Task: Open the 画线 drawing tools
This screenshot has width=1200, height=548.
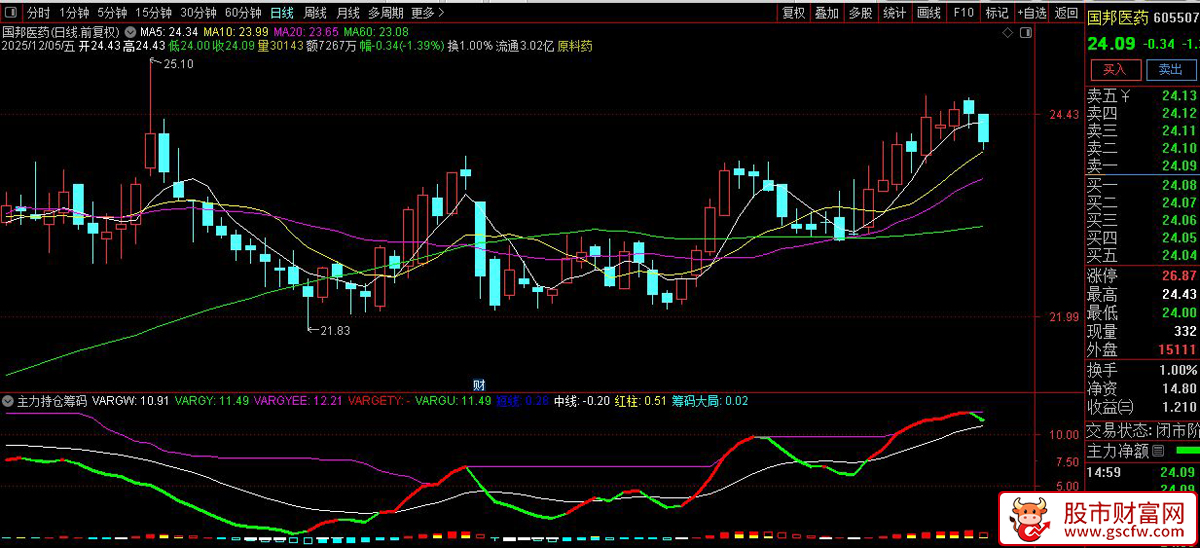Action: [x=929, y=13]
